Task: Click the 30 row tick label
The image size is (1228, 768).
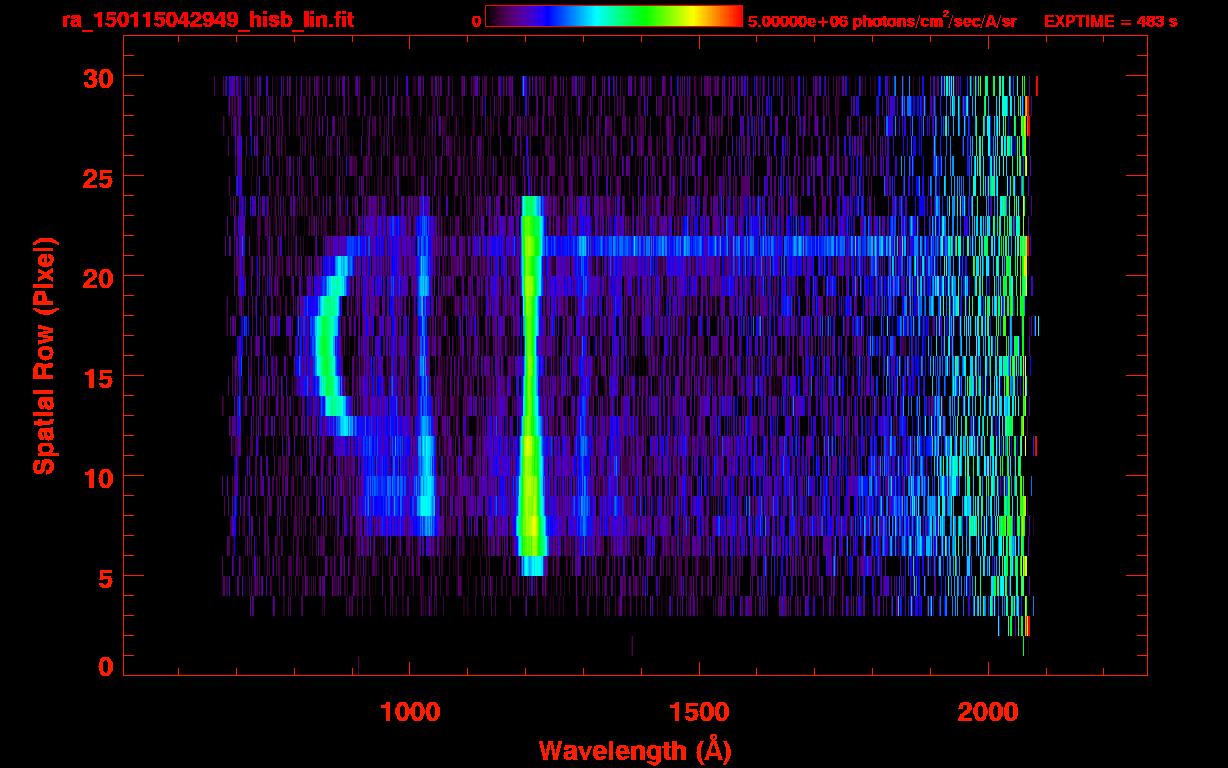Action: [96, 77]
